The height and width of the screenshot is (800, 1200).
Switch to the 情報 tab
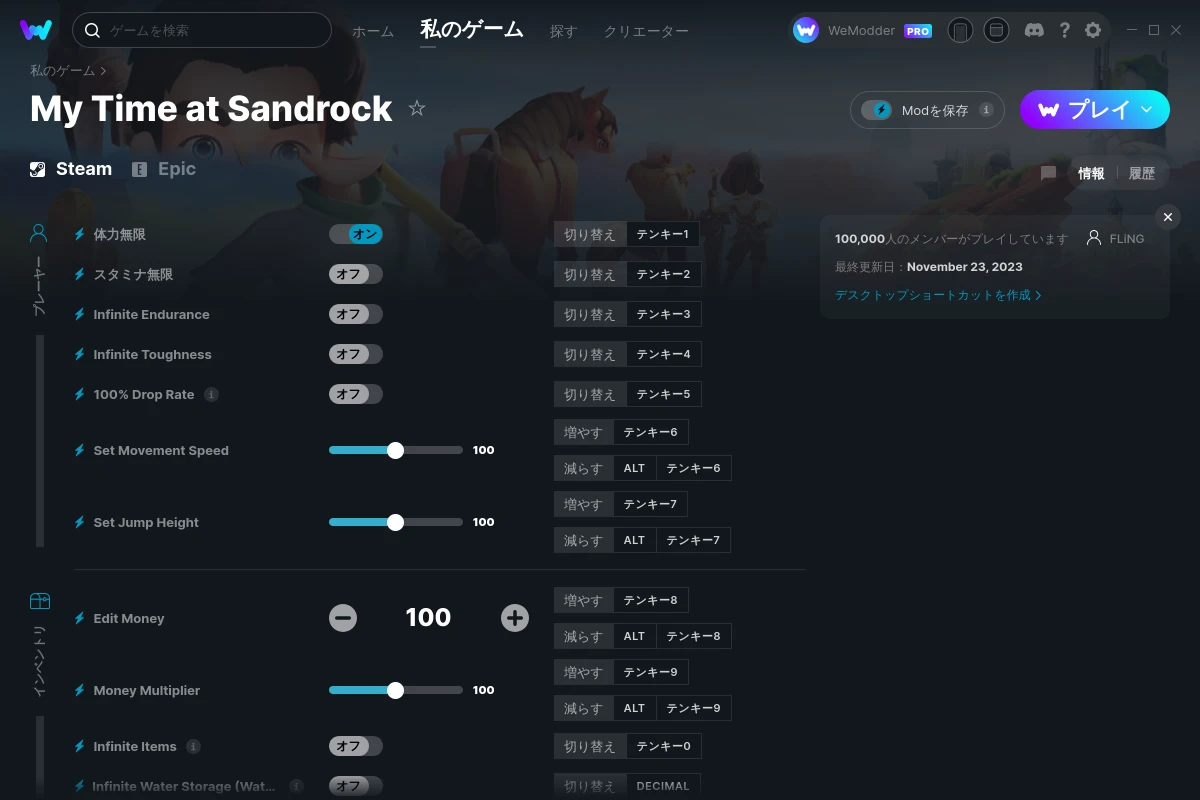[x=1091, y=173]
